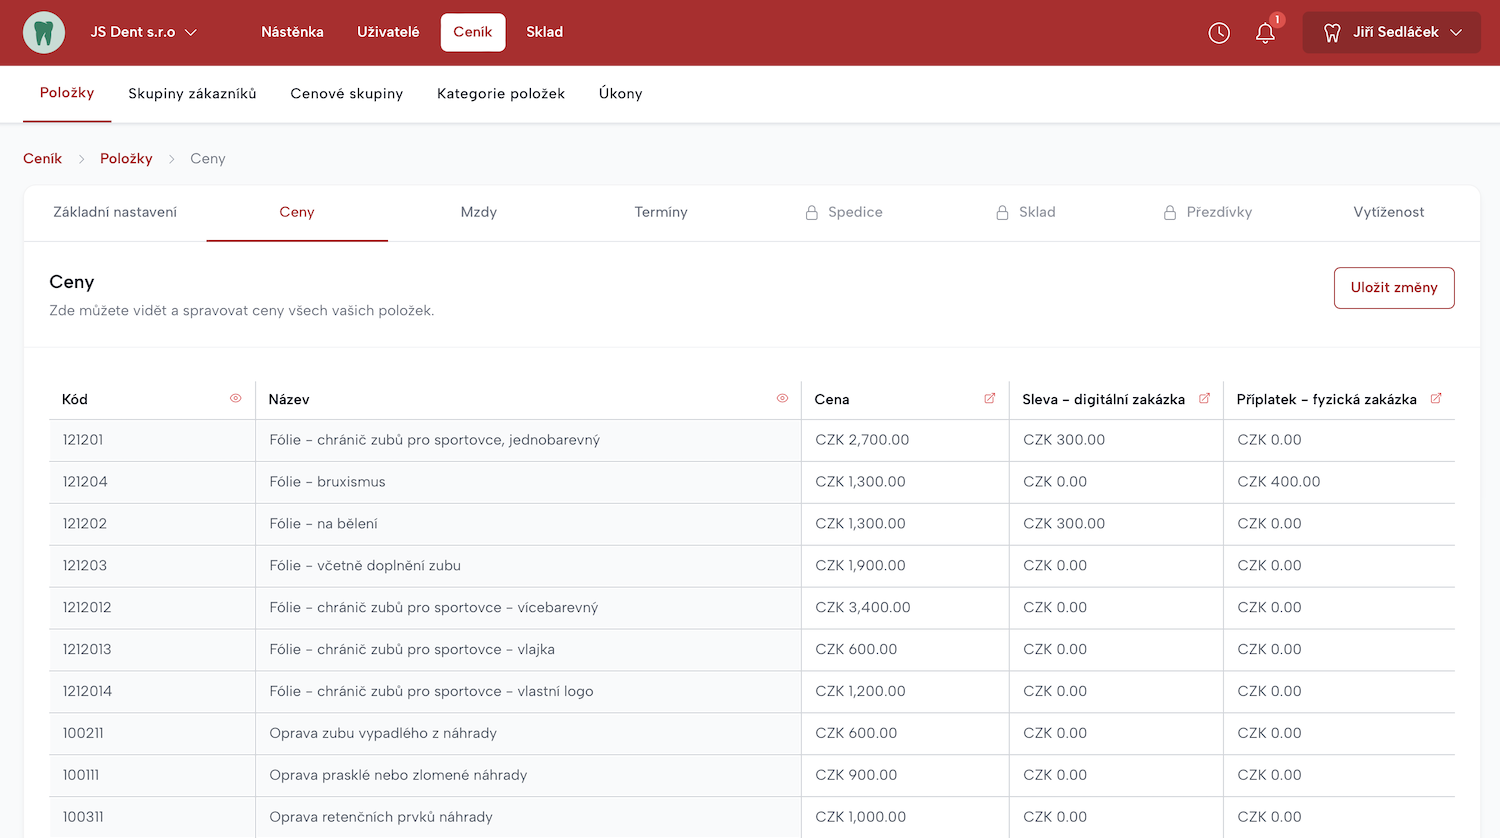Click tooth icon beside Jiří Sedláček
Screen dimensions: 1500x838
1332,33
